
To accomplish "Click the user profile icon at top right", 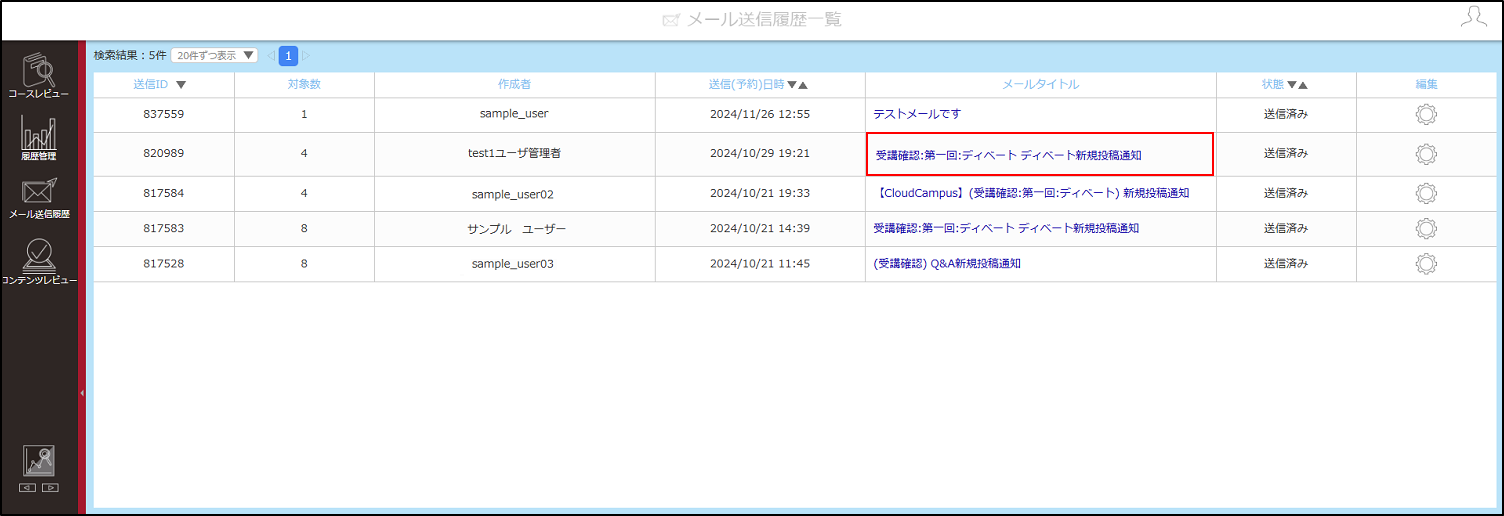I will (x=1473, y=16).
